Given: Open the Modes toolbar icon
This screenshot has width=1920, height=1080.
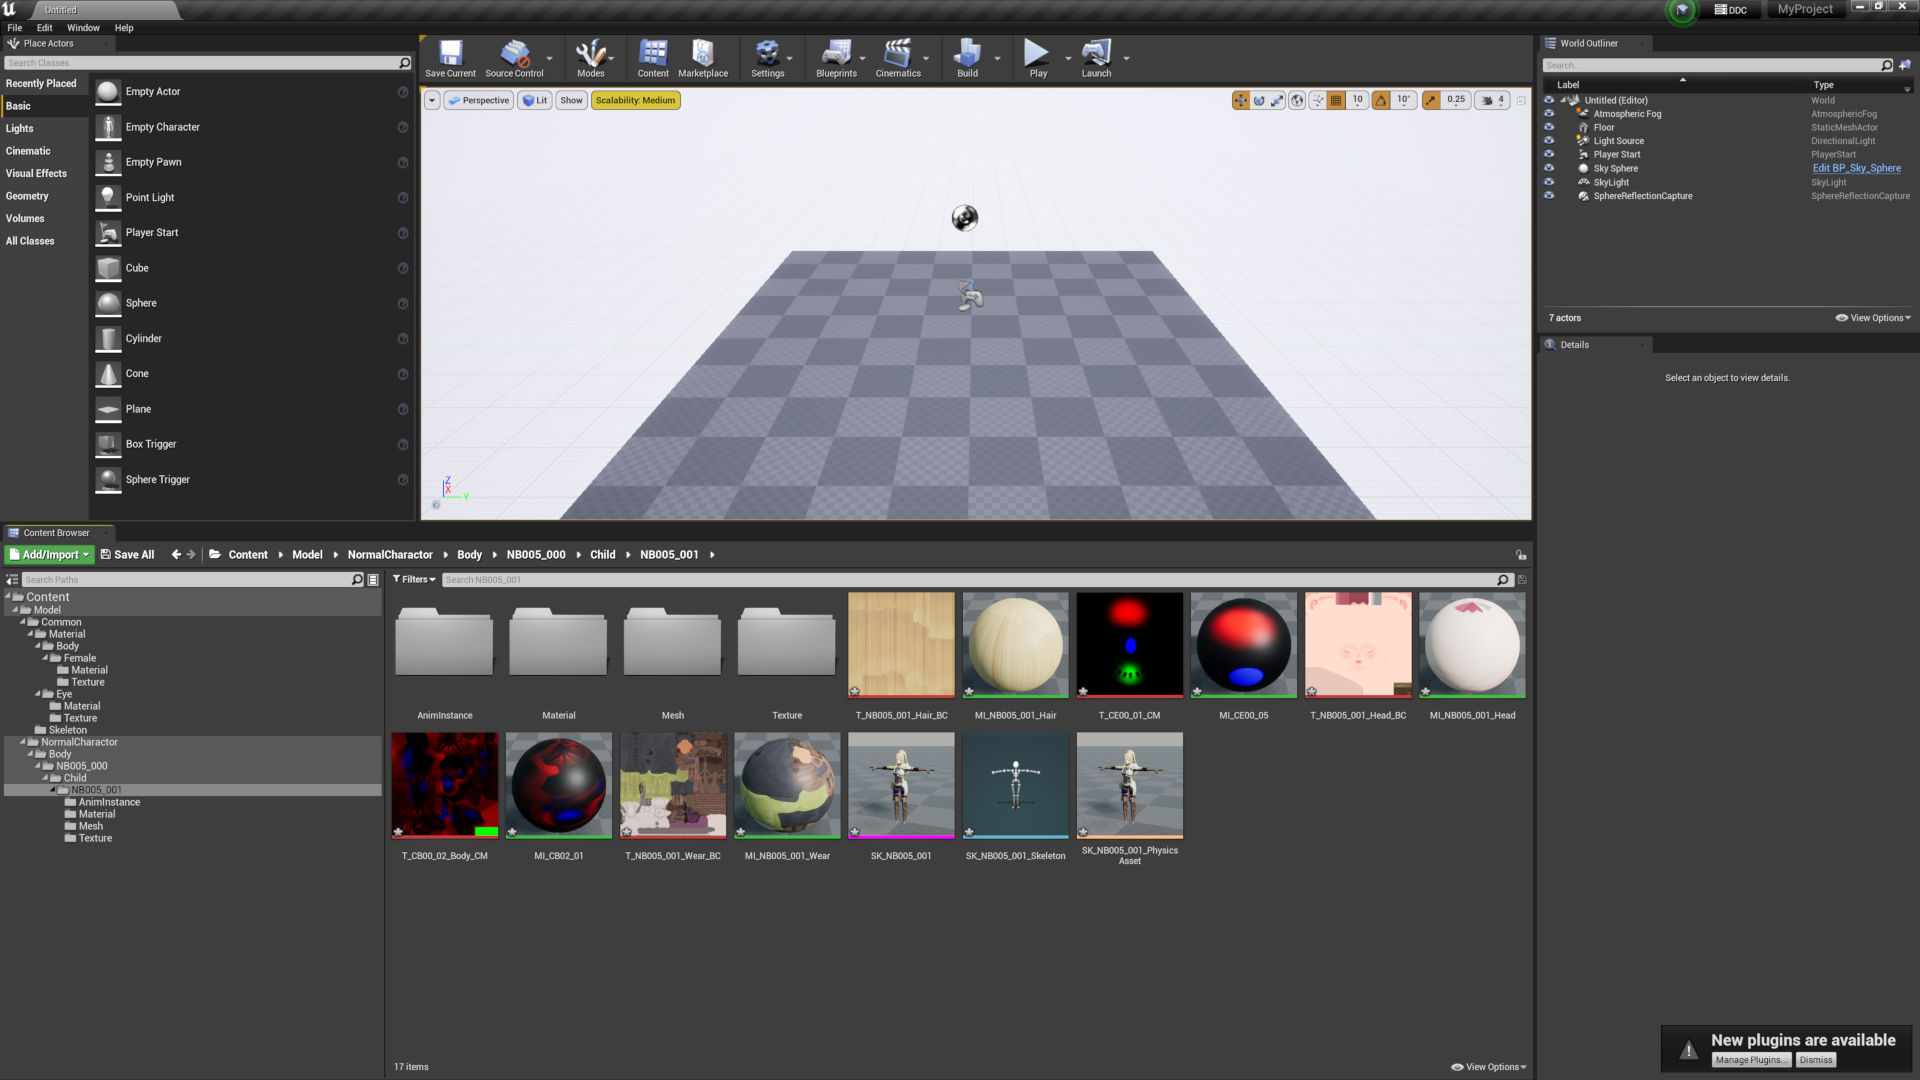Looking at the screenshot, I should point(590,59).
